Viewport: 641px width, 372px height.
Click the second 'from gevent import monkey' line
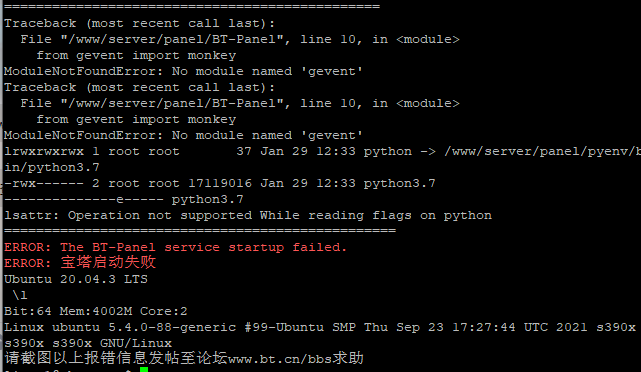[x=136, y=119]
